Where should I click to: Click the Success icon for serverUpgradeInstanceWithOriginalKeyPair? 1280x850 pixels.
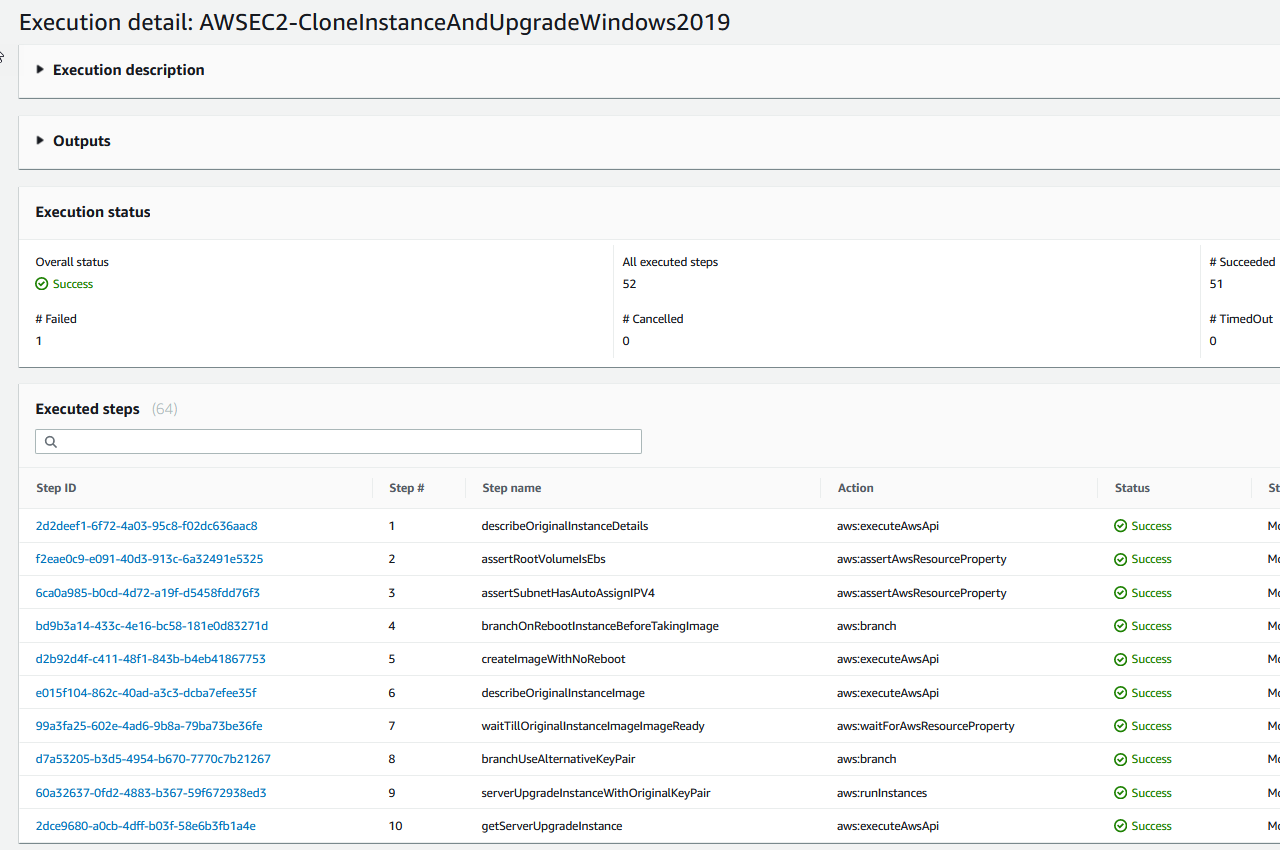[x=1120, y=792]
